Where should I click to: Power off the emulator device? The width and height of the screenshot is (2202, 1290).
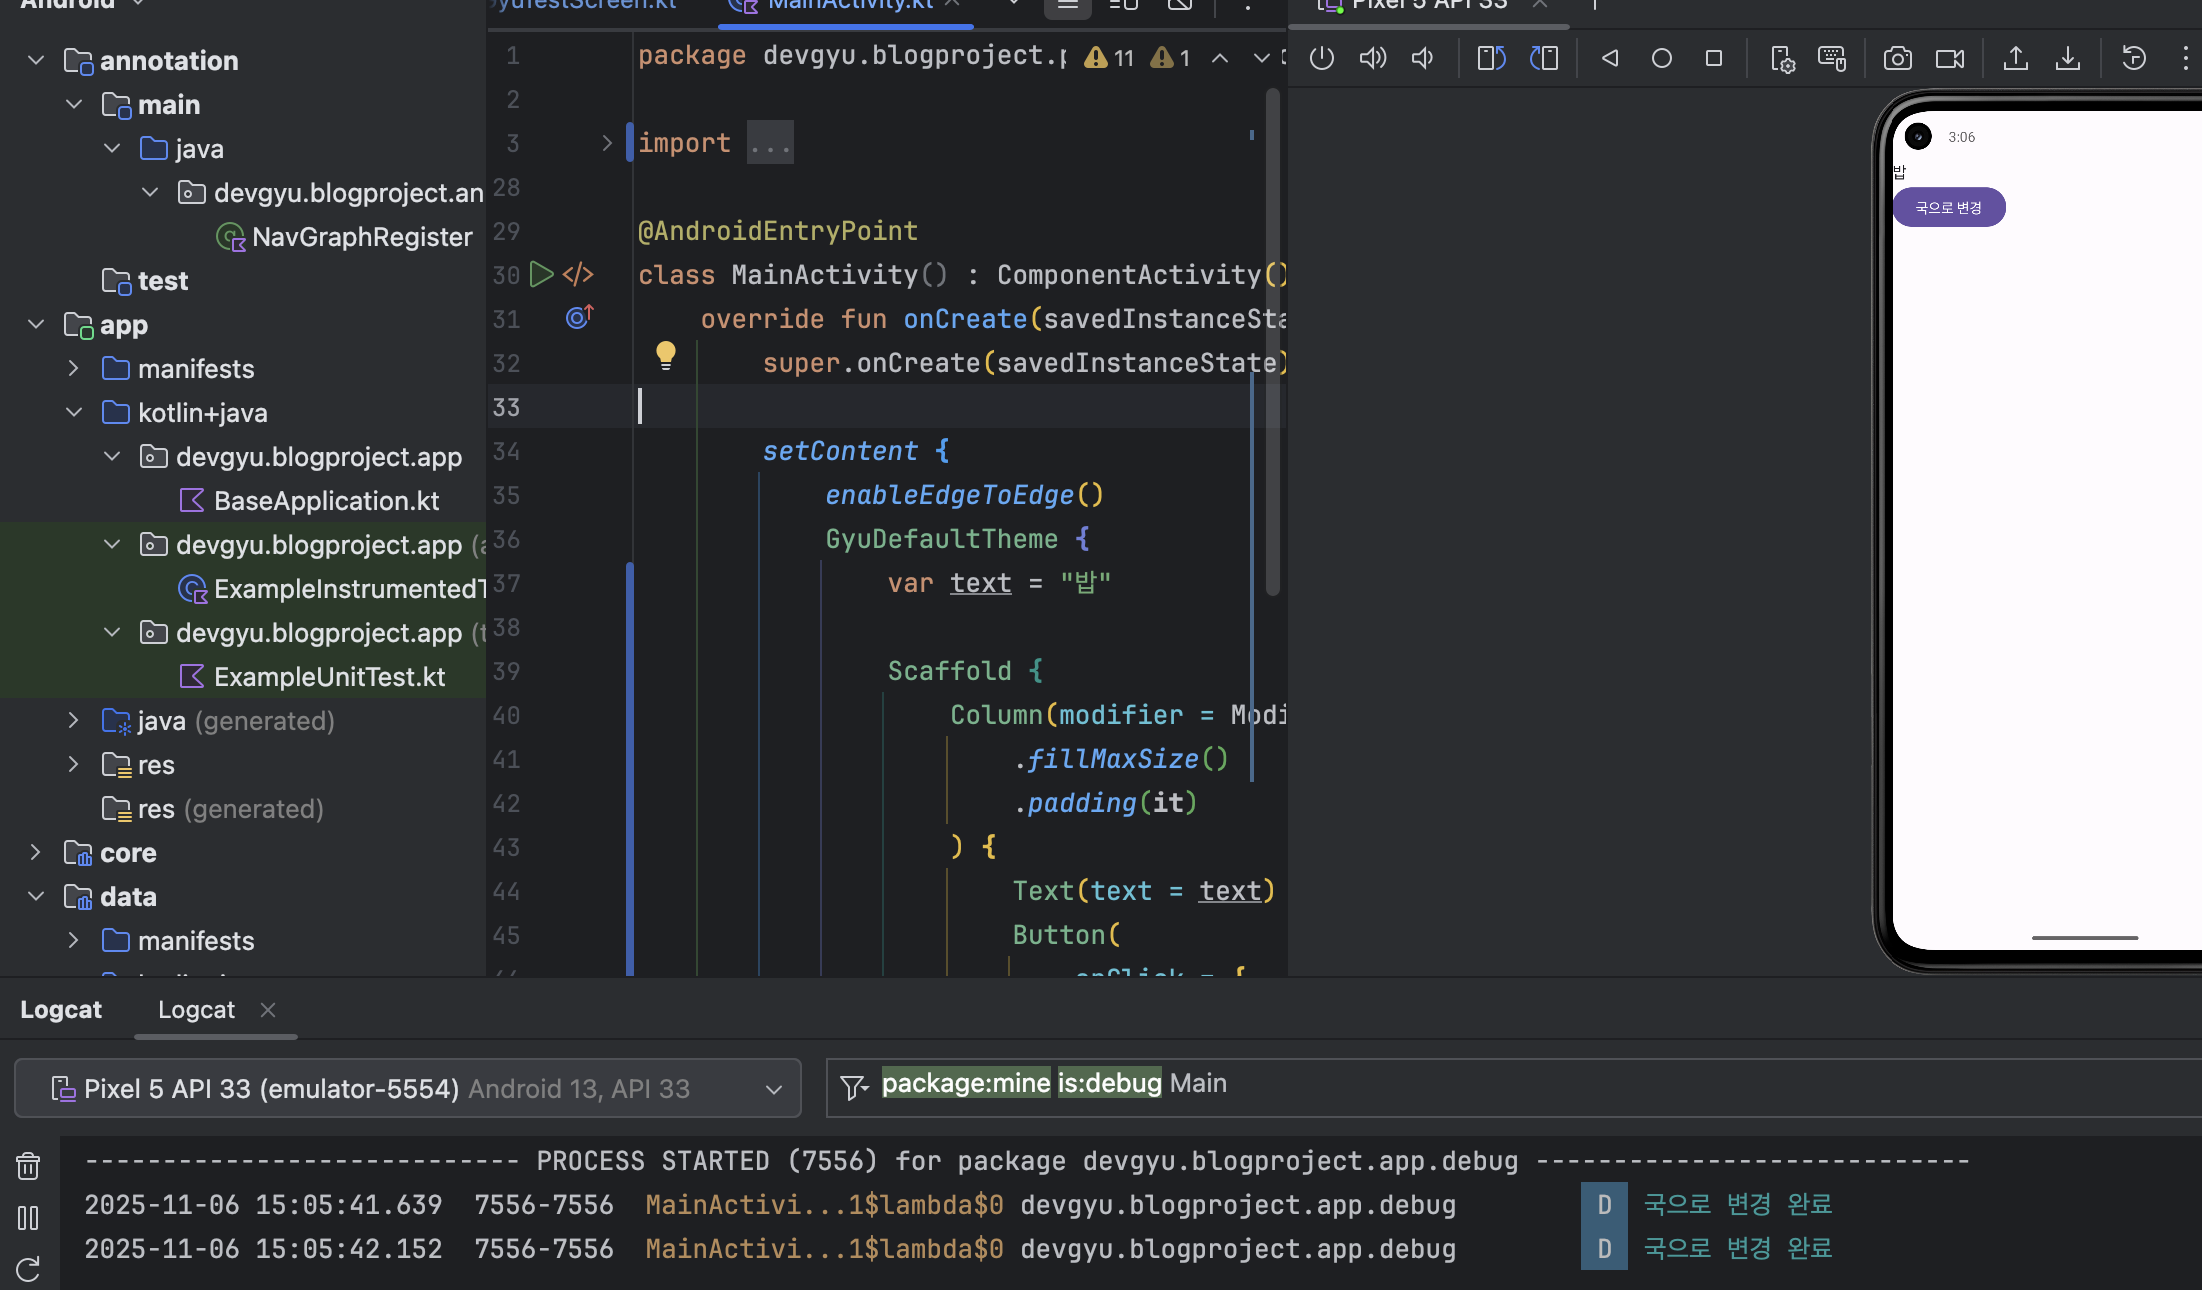(x=1321, y=57)
